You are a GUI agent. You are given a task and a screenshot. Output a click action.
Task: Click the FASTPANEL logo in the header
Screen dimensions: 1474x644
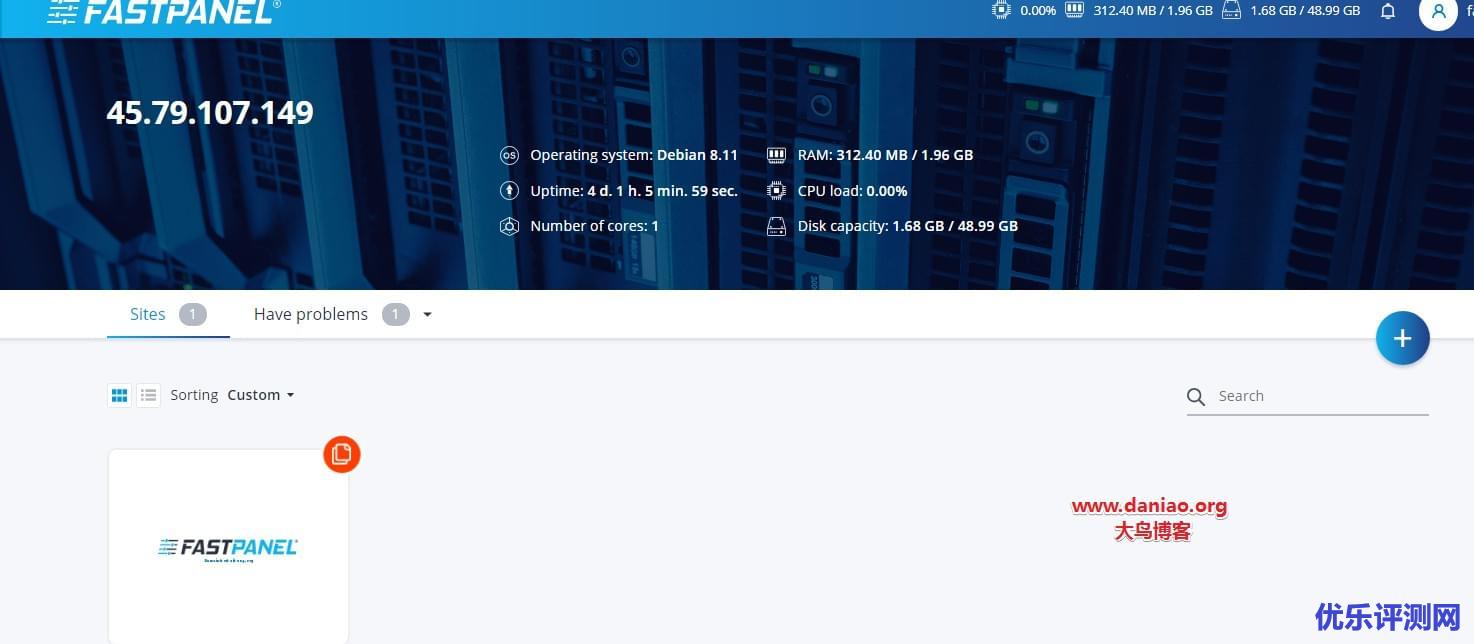[164, 11]
